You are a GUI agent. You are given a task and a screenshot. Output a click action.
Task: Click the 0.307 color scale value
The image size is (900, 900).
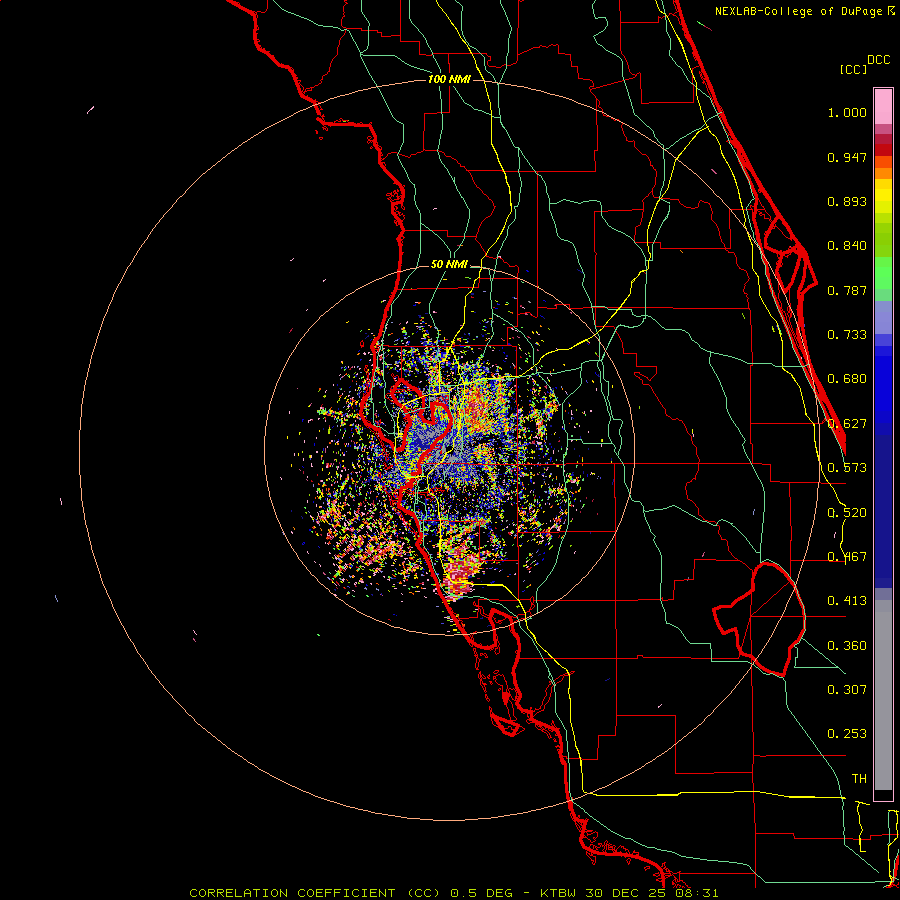(x=847, y=689)
